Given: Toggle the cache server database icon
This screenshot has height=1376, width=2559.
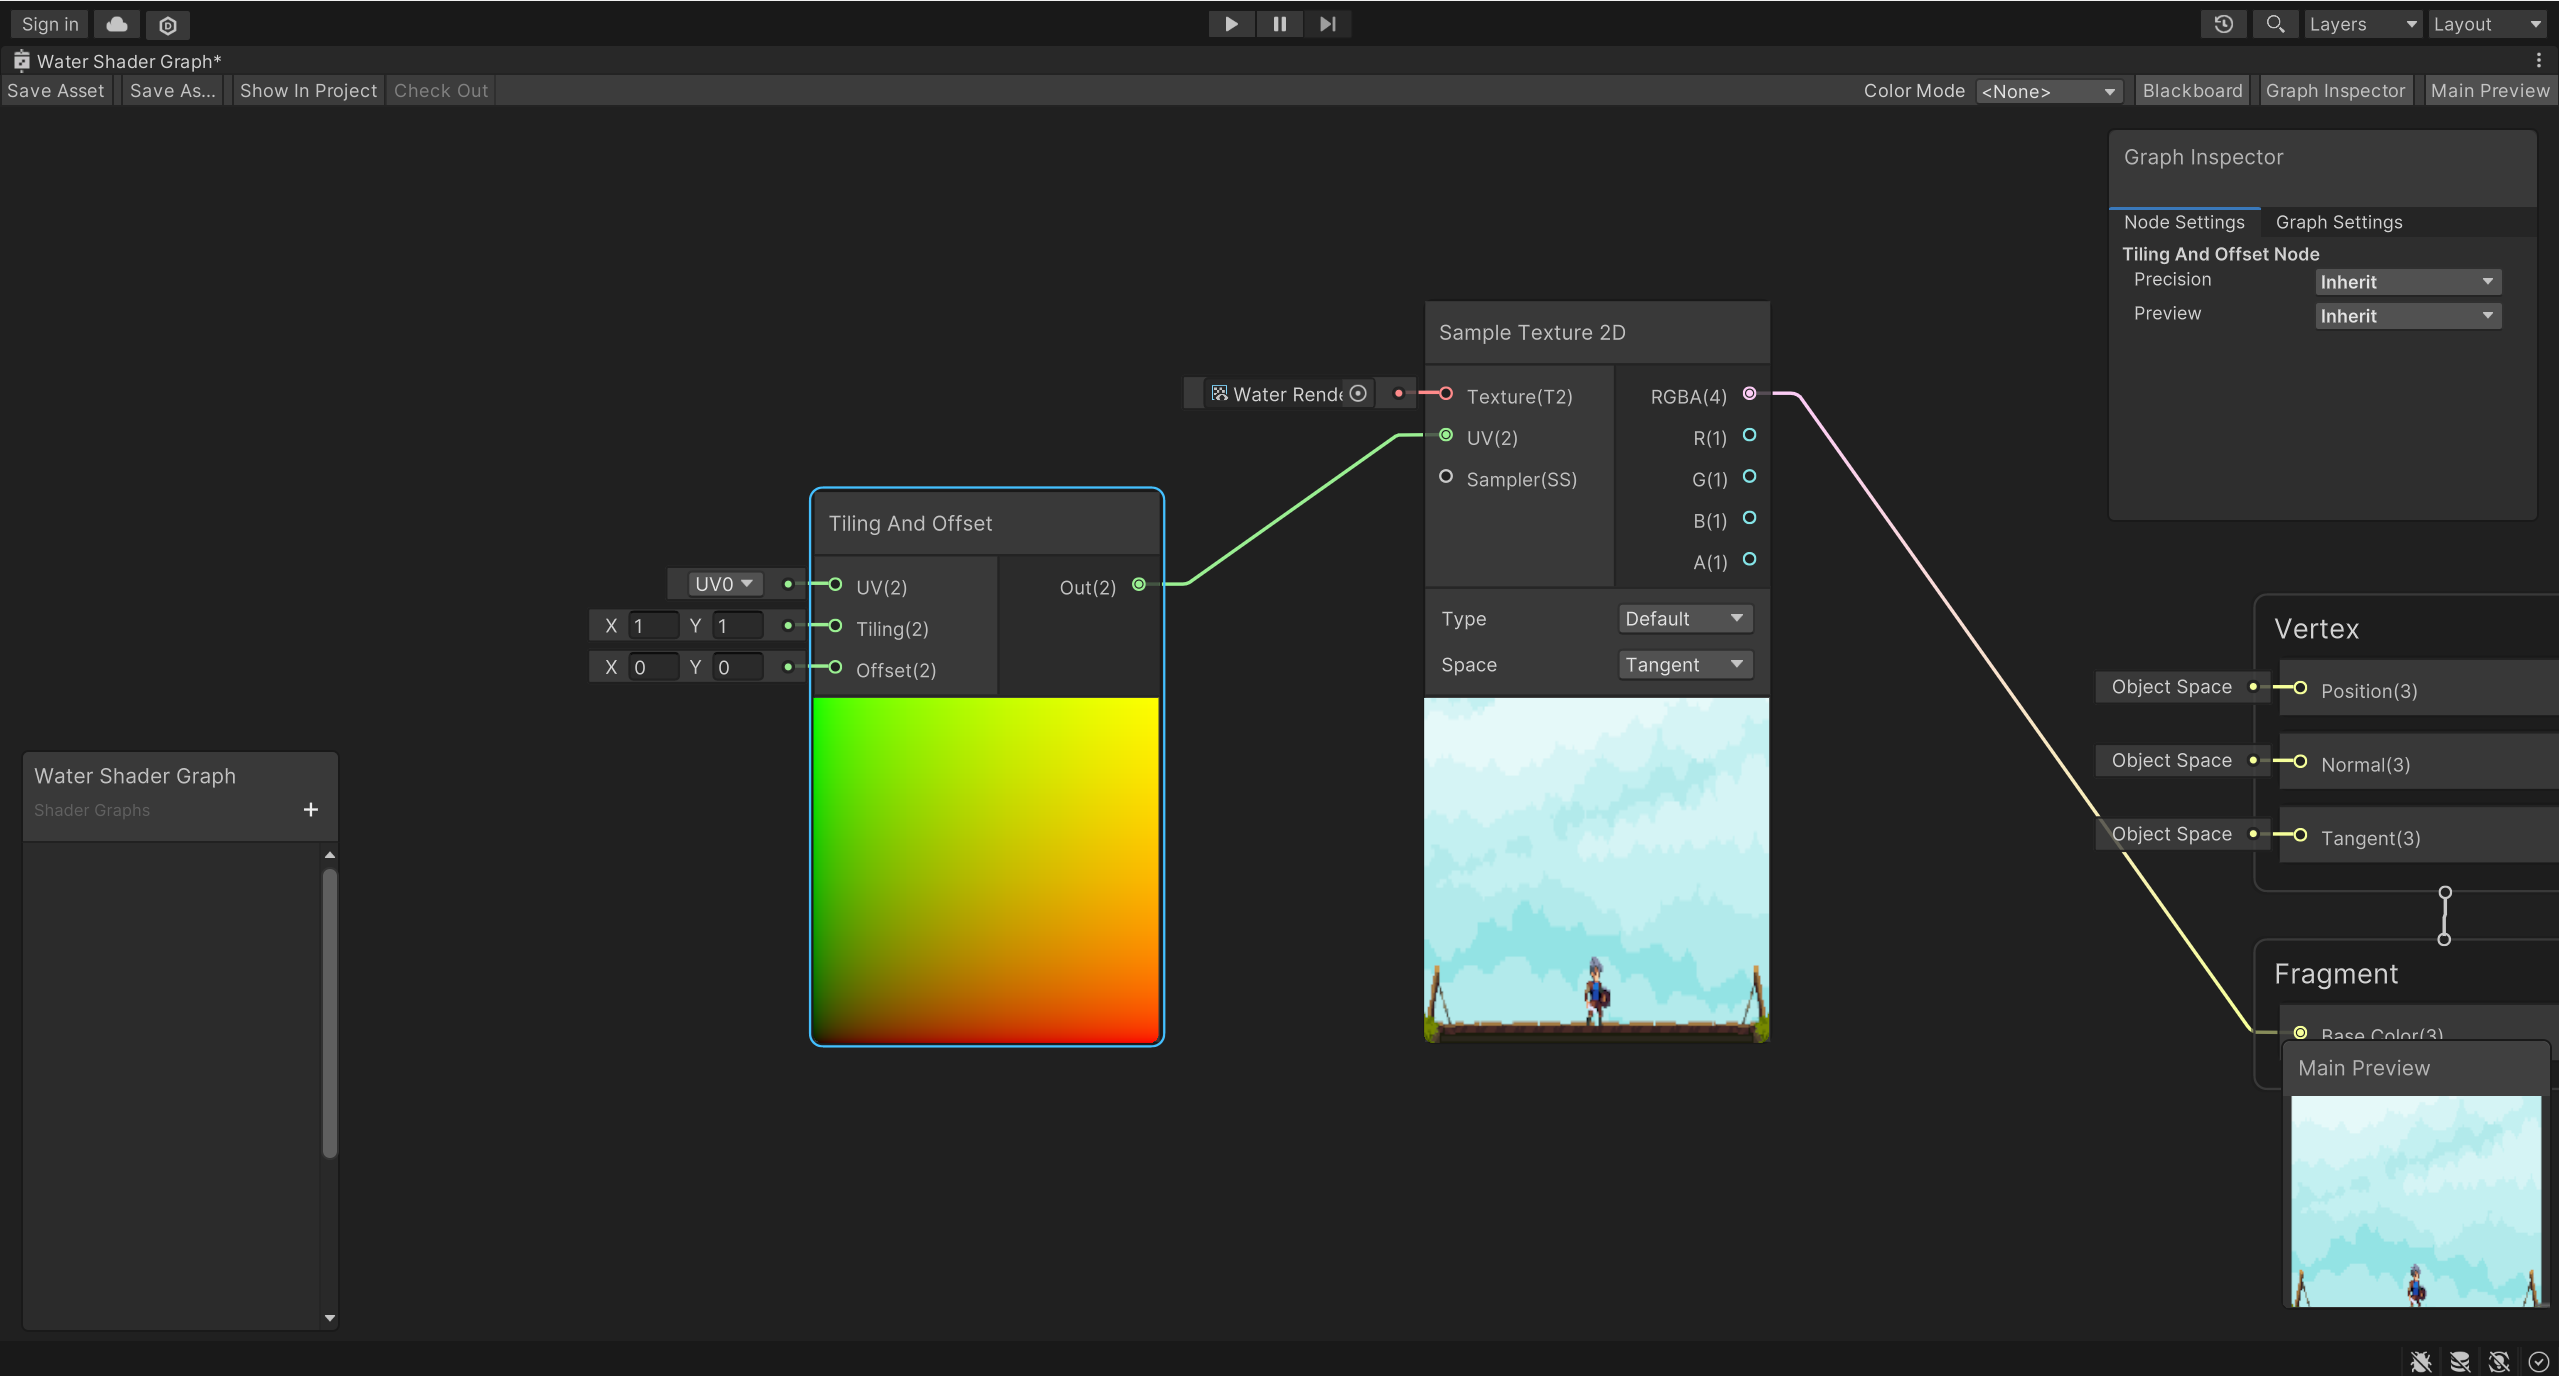Looking at the screenshot, I should 2460,1361.
